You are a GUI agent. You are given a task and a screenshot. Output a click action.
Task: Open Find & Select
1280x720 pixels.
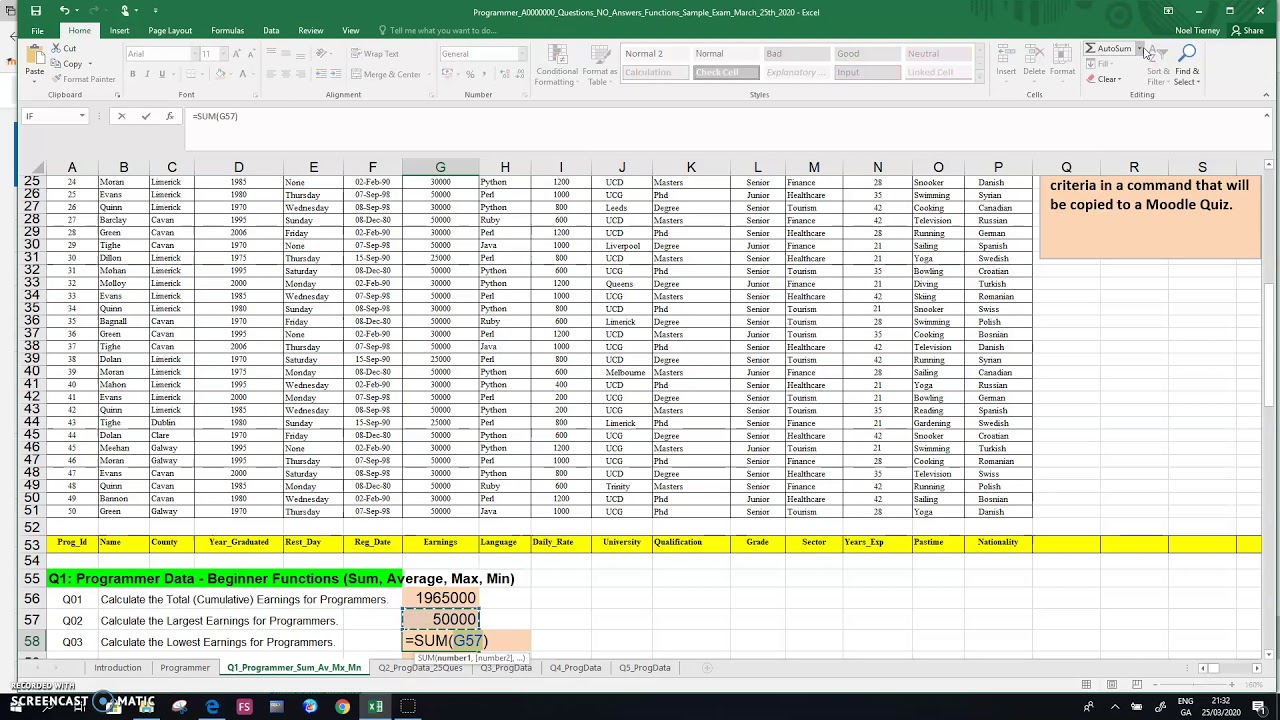pyautogui.click(x=1187, y=64)
